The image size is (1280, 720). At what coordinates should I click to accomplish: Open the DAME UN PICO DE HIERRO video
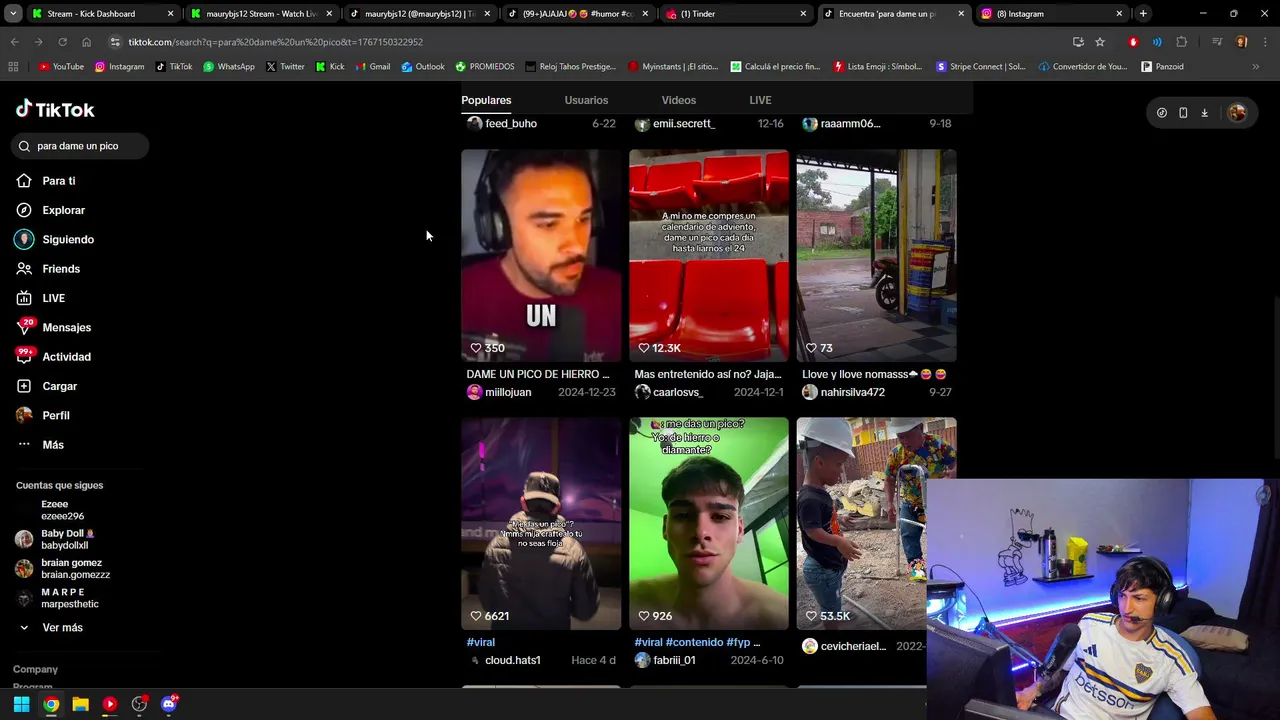tap(541, 255)
